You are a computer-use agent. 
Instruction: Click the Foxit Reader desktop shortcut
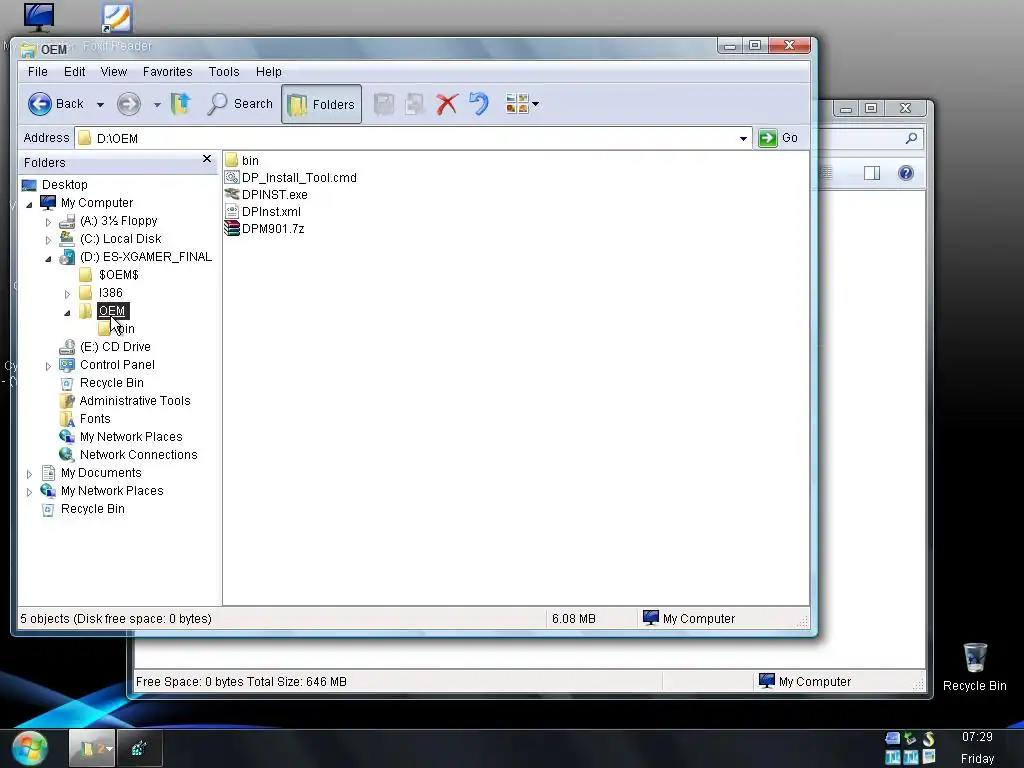coord(118,18)
